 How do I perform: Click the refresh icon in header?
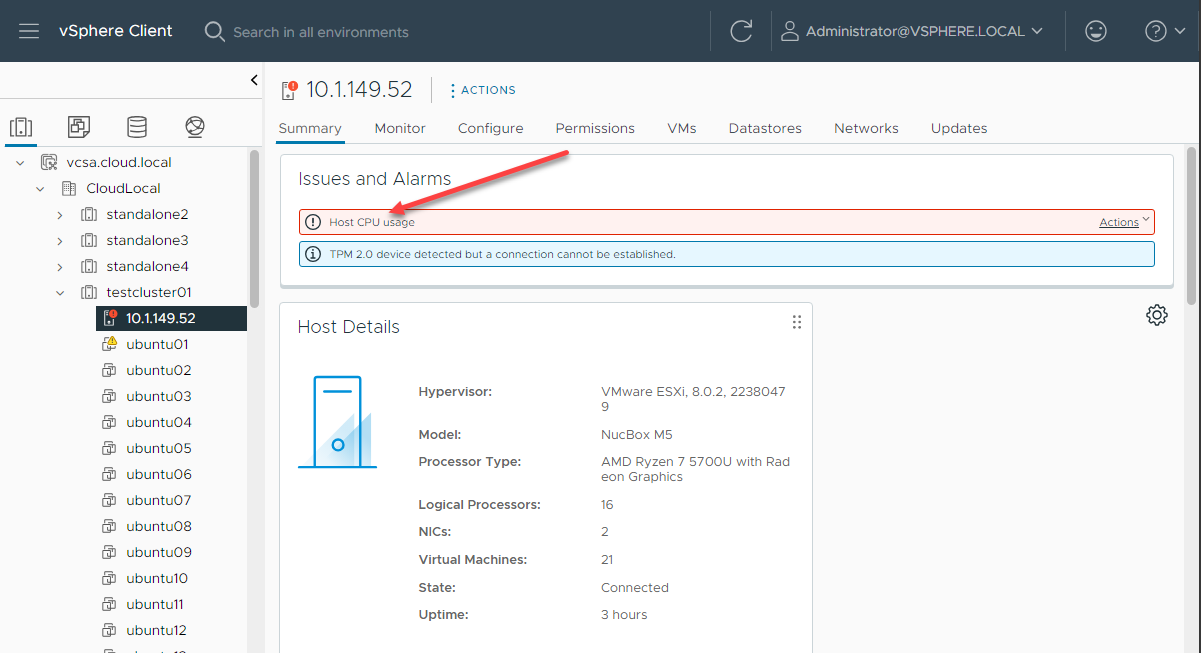click(x=741, y=31)
